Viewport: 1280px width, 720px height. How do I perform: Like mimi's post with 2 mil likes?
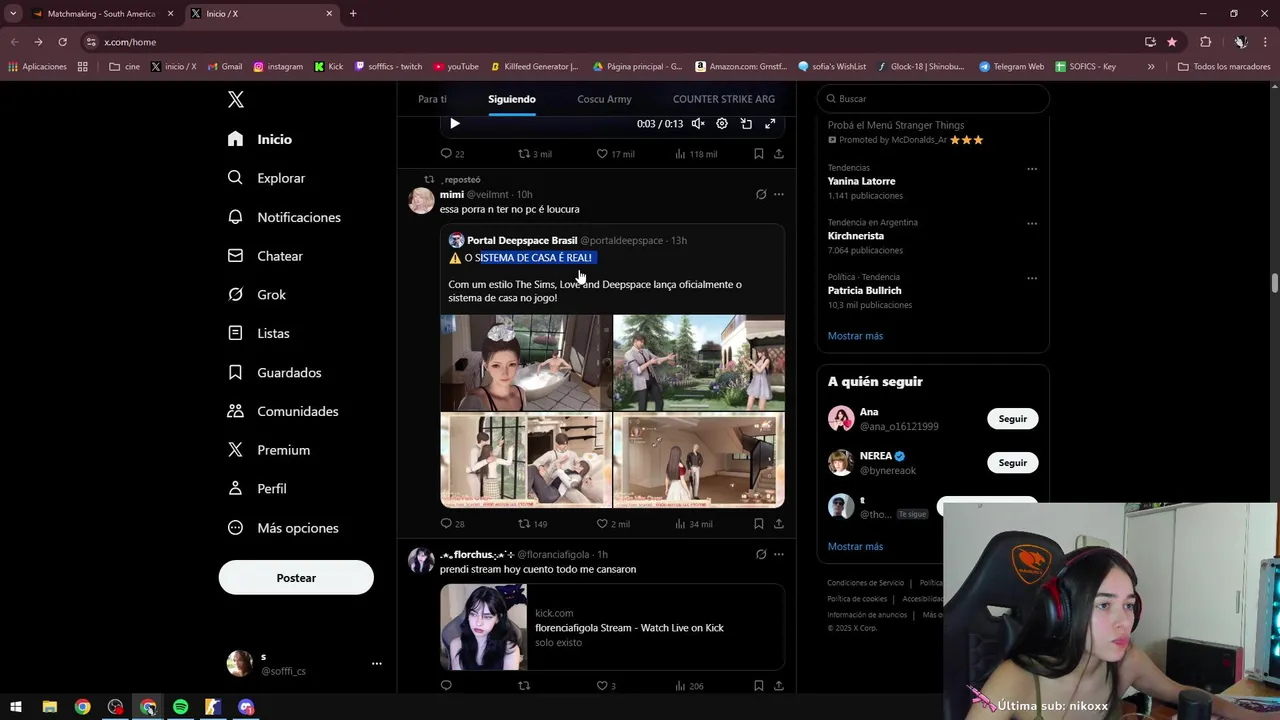[x=613, y=524]
